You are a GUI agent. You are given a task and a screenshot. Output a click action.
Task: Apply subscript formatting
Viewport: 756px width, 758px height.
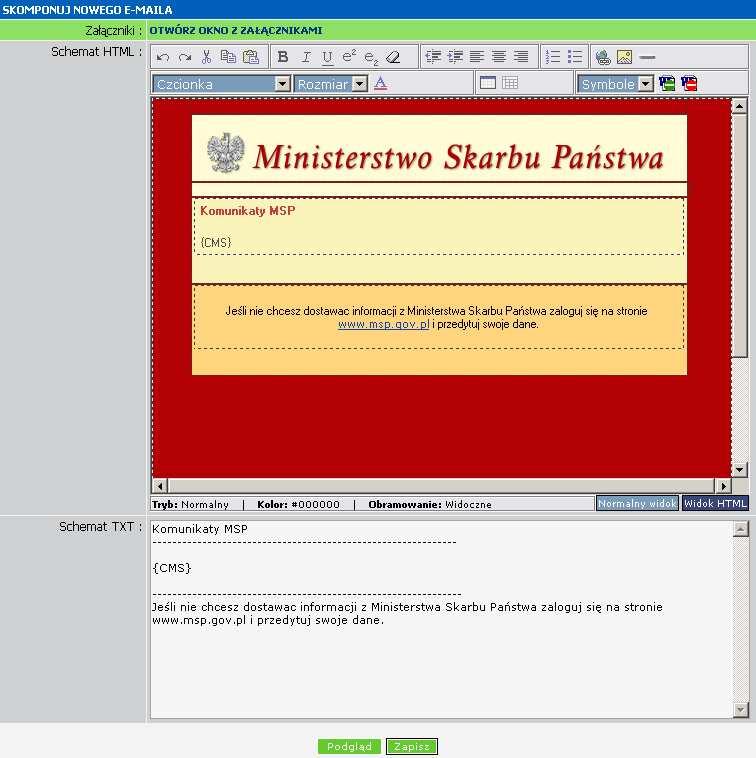pyautogui.click(x=371, y=58)
